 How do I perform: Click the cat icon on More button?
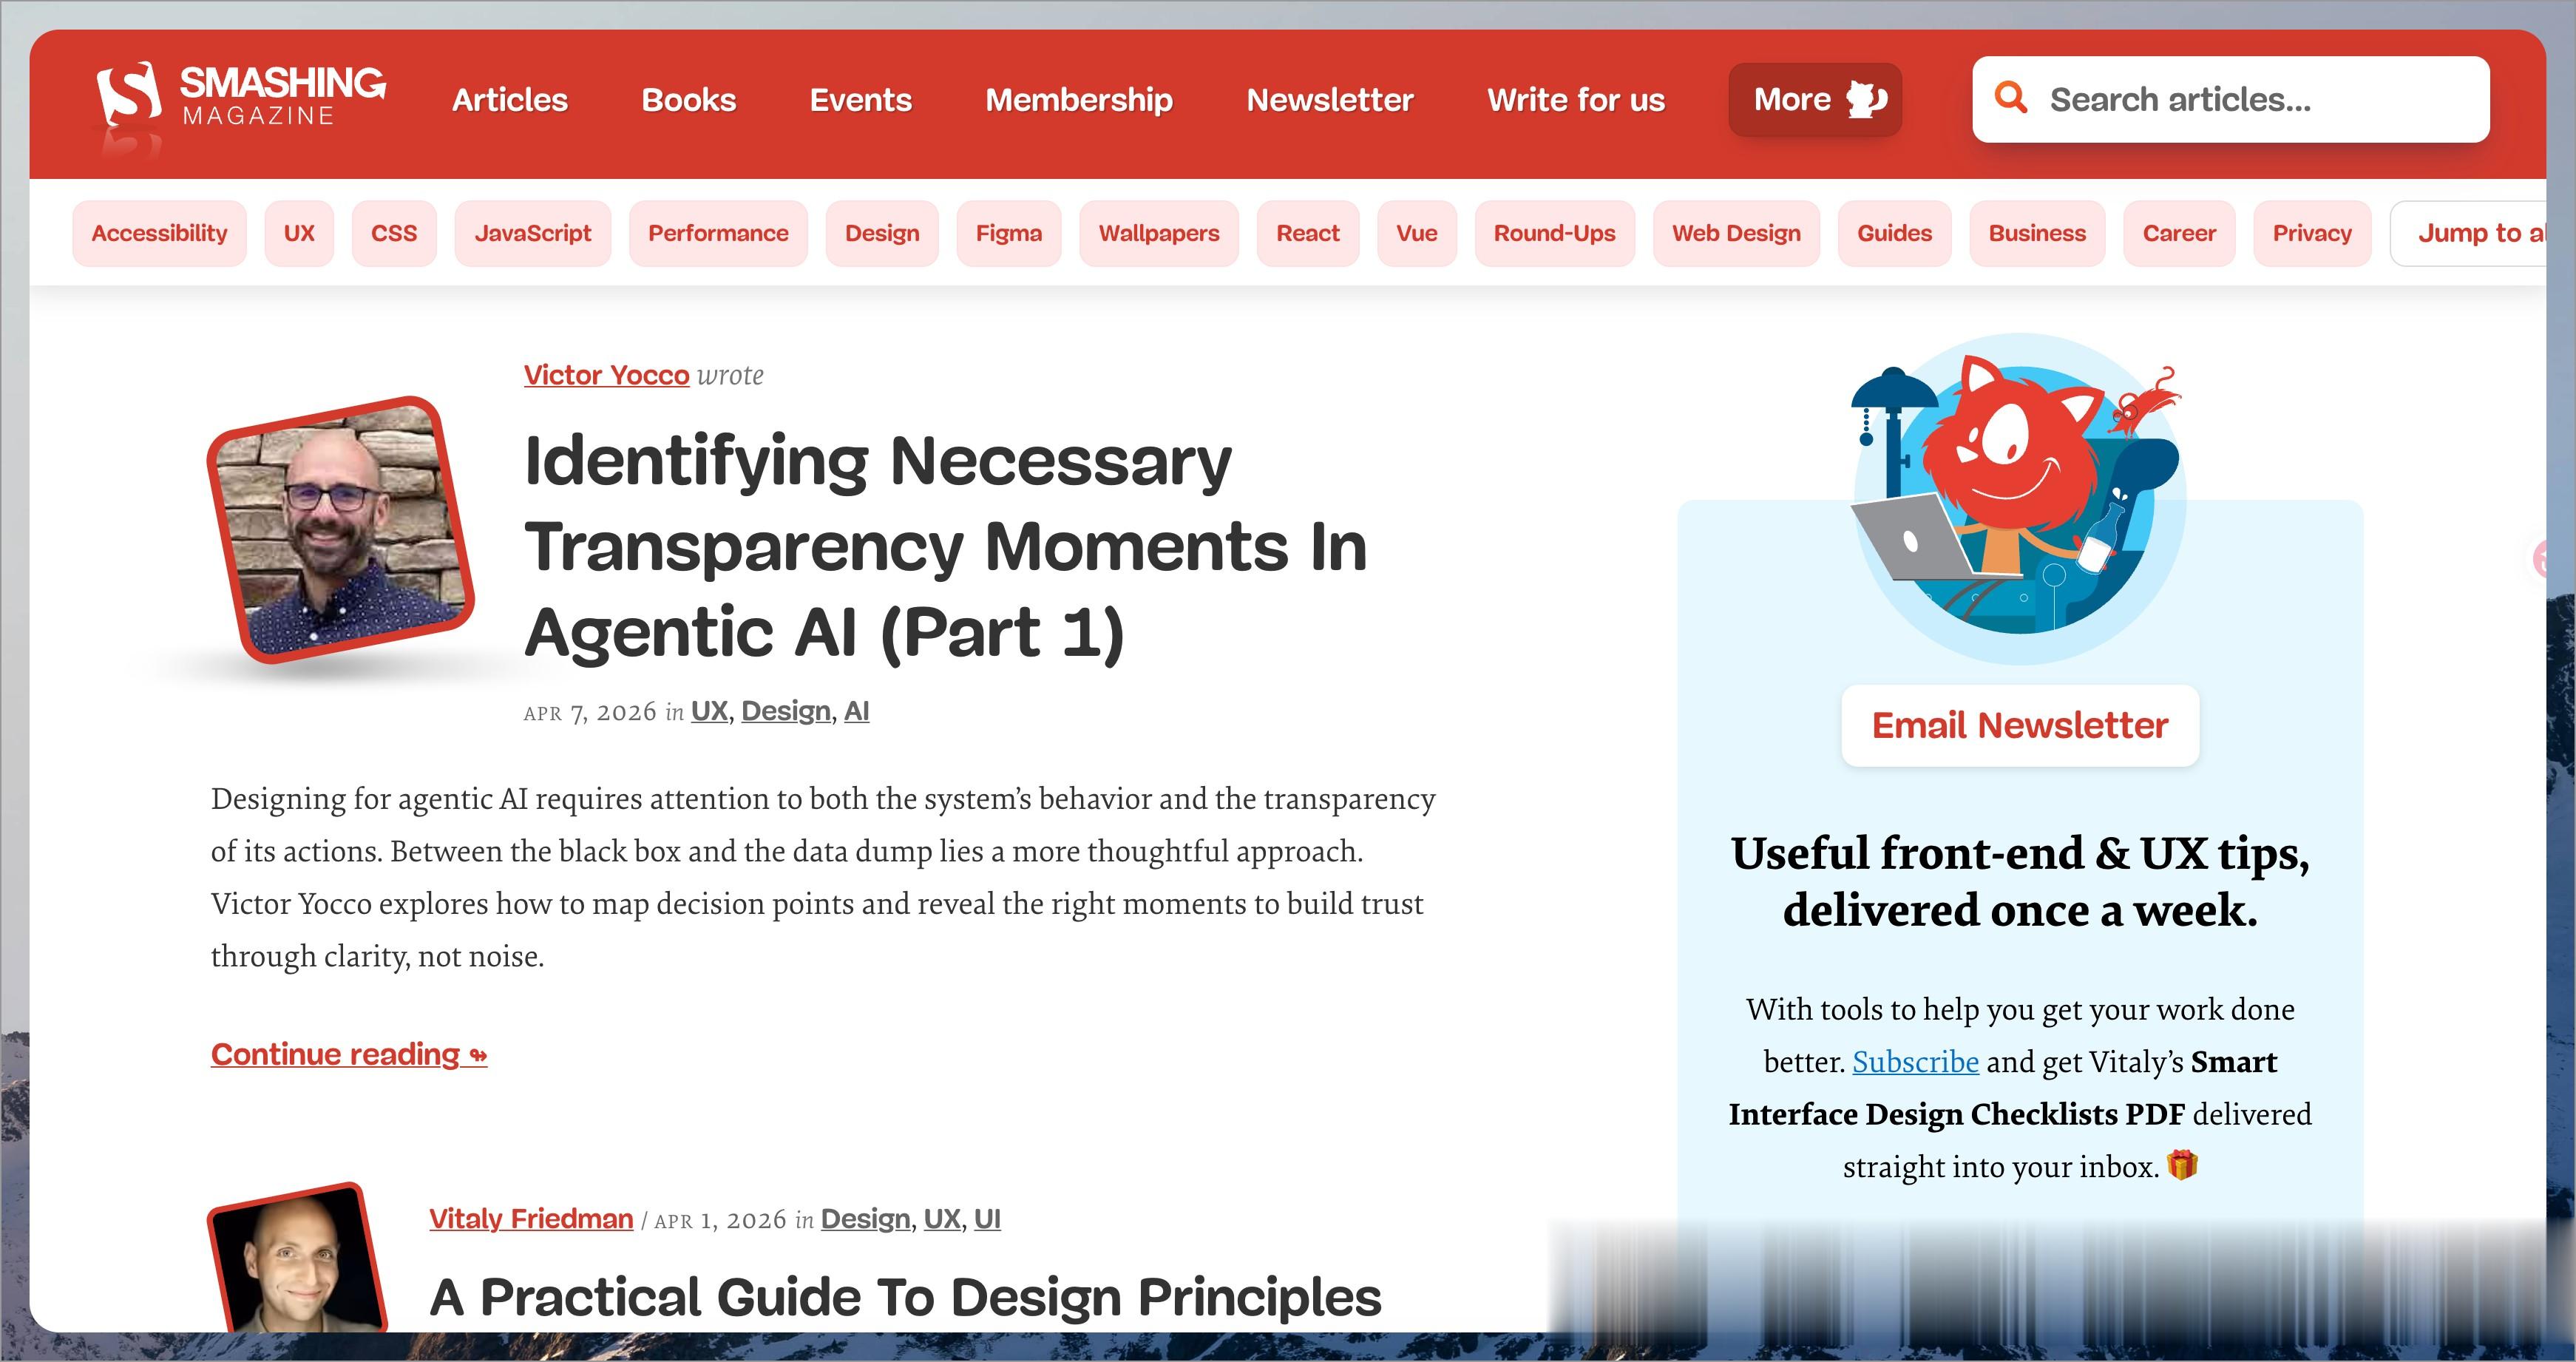coord(1866,99)
